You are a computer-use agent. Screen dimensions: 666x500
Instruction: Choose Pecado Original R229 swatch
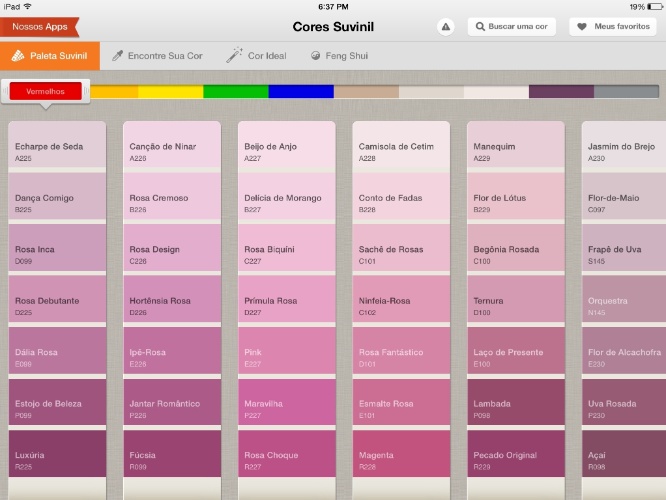[x=516, y=453]
